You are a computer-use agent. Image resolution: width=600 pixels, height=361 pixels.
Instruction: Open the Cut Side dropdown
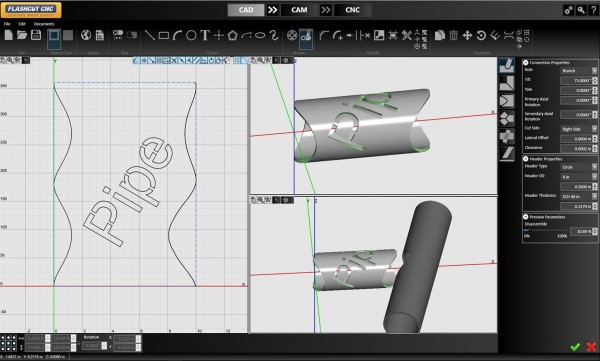tap(579, 129)
